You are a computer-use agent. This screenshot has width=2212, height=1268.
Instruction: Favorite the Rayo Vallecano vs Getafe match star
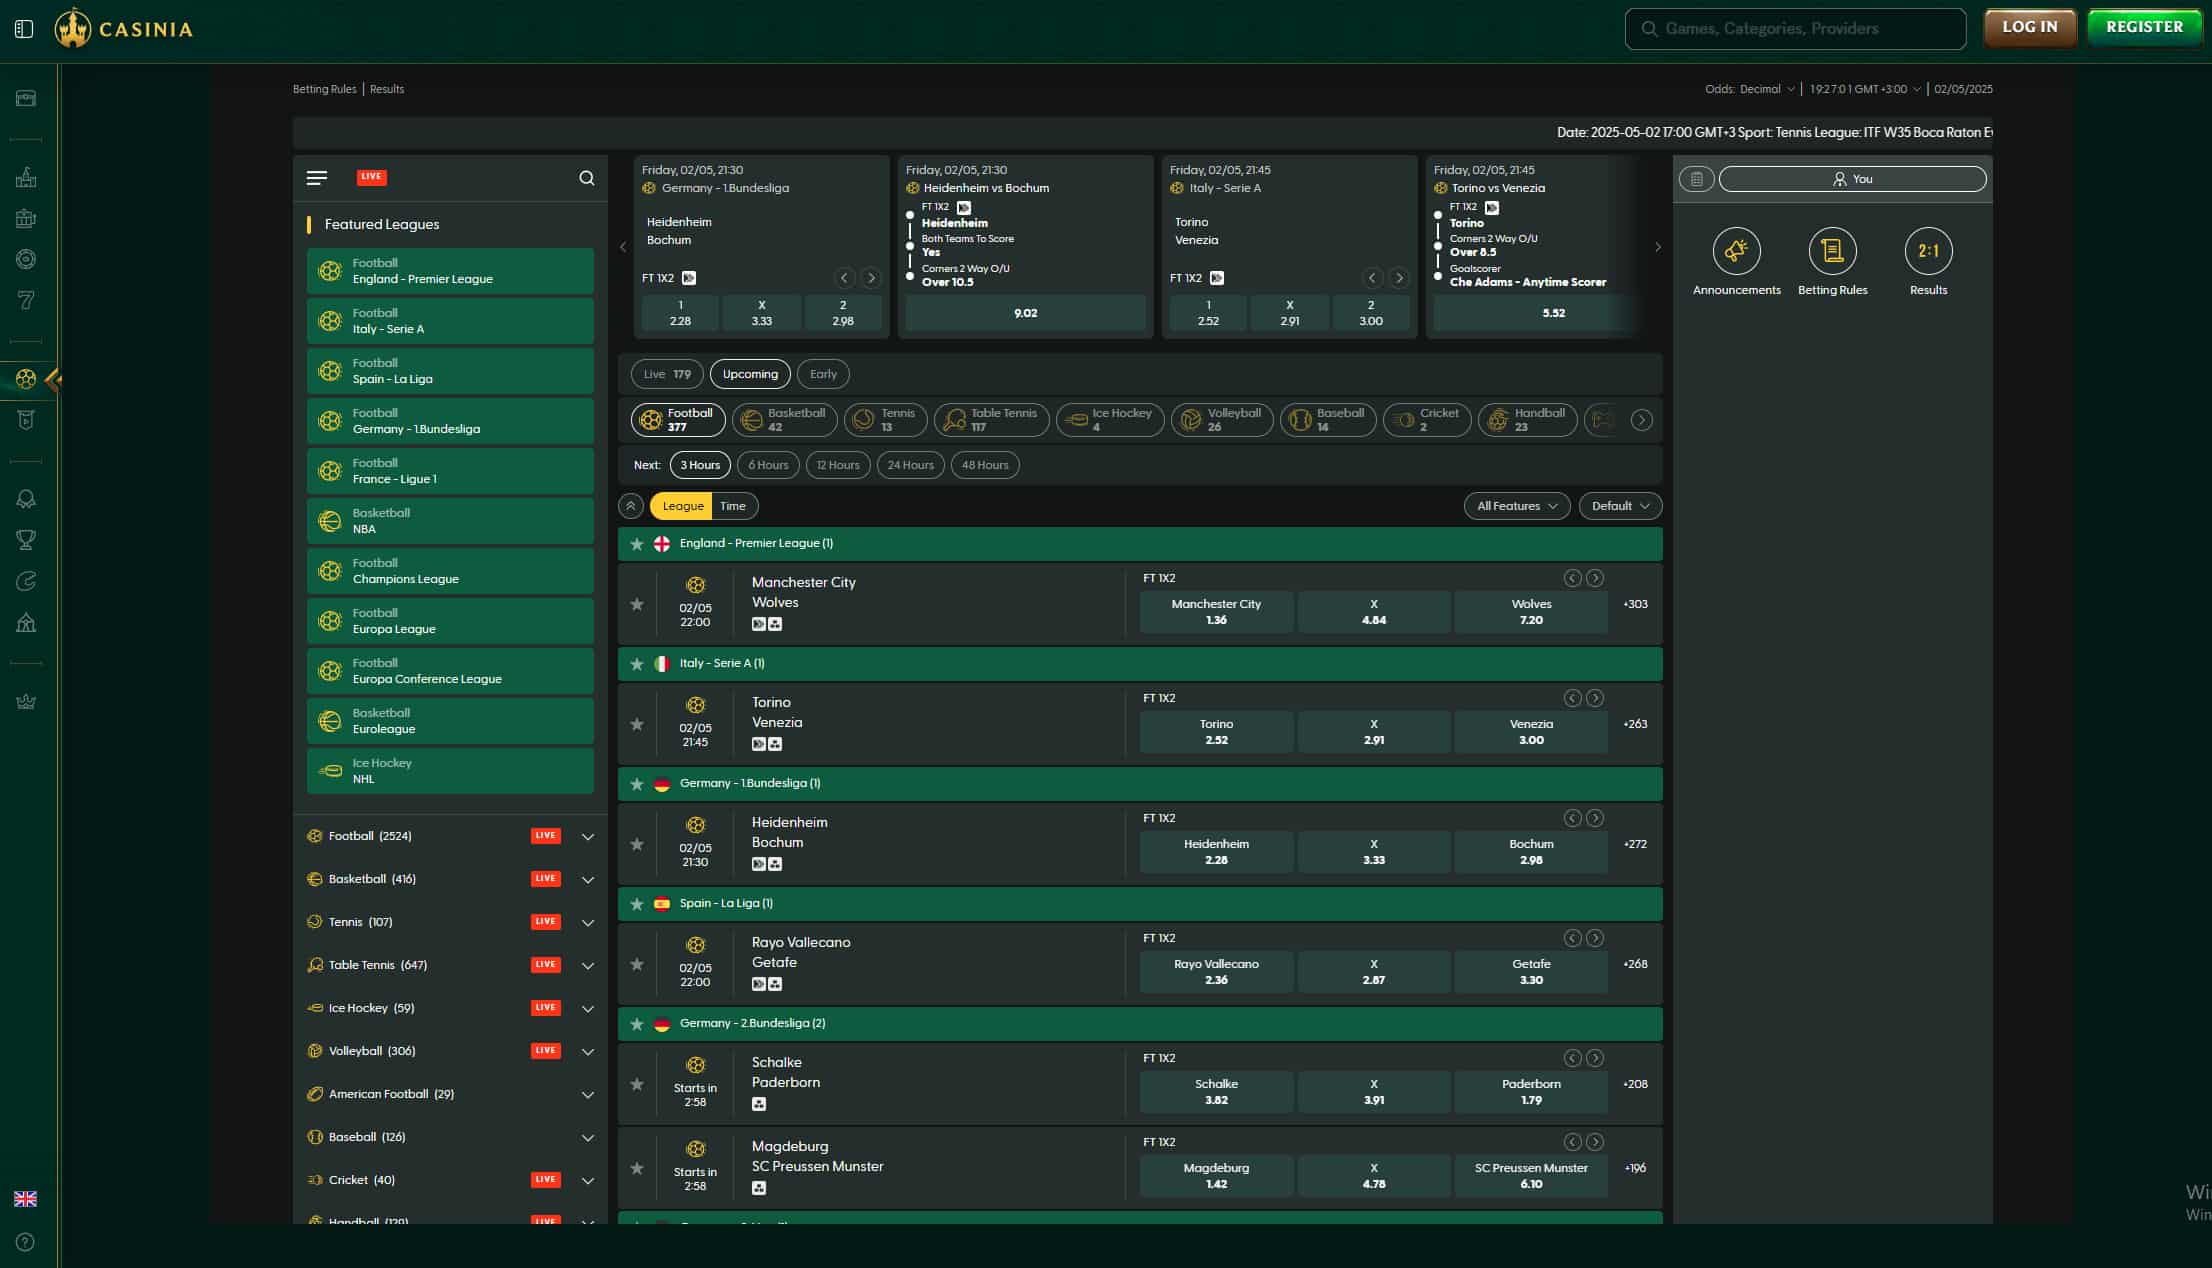point(637,964)
